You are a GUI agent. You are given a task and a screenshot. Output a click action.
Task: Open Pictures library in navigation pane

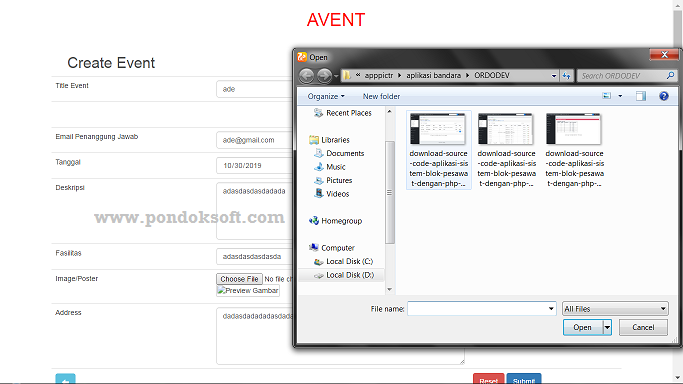click(x=333, y=180)
